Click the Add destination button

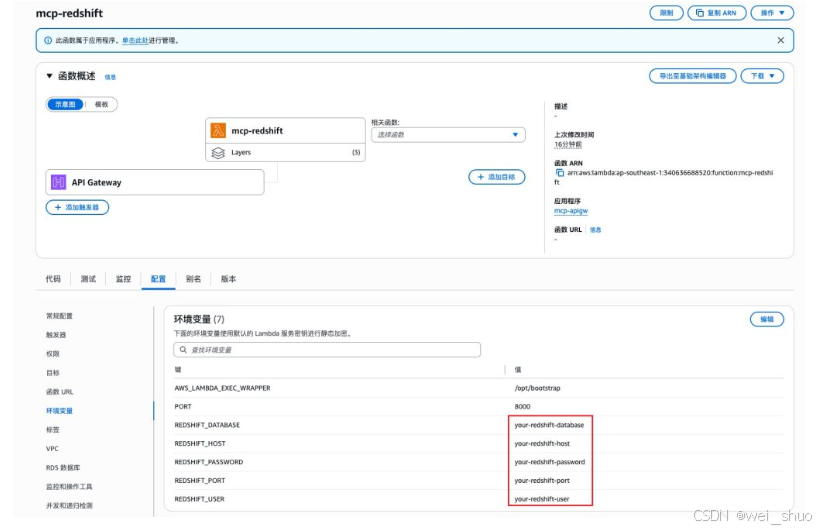tap(497, 177)
